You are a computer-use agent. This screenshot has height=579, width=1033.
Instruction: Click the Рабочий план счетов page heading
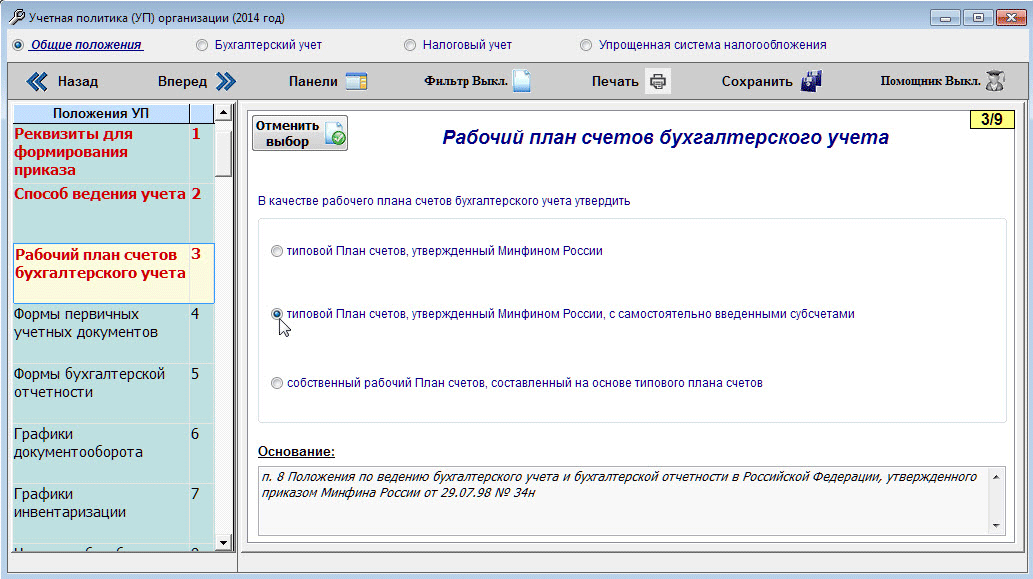(x=665, y=138)
